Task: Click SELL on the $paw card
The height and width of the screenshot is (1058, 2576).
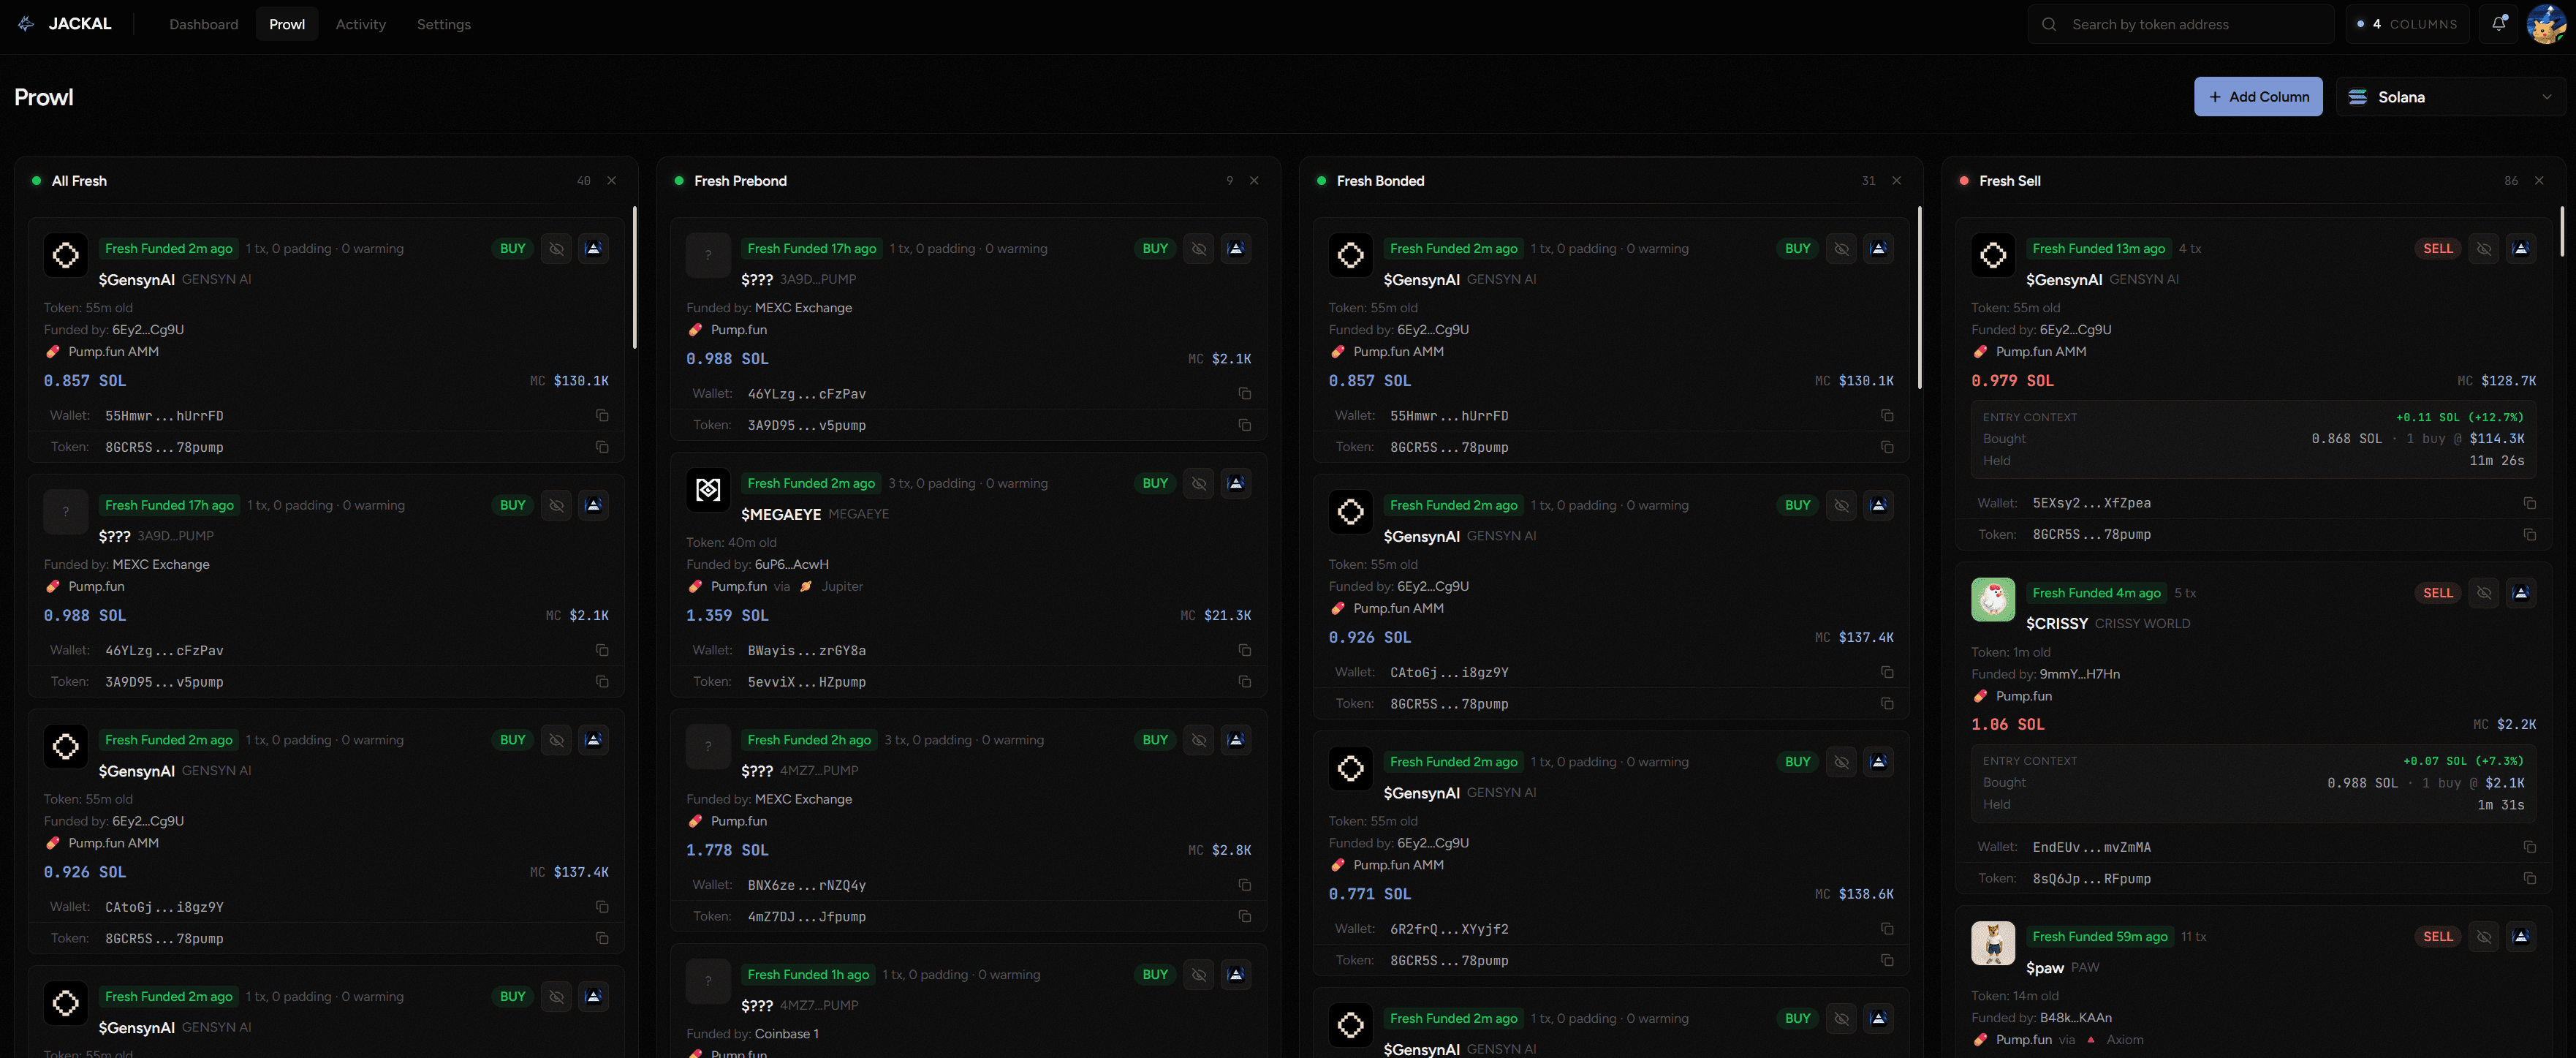Action: pyautogui.click(x=2438, y=937)
